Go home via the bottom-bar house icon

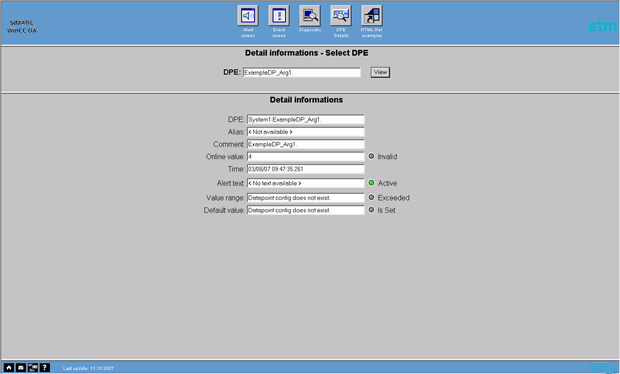coord(9,367)
